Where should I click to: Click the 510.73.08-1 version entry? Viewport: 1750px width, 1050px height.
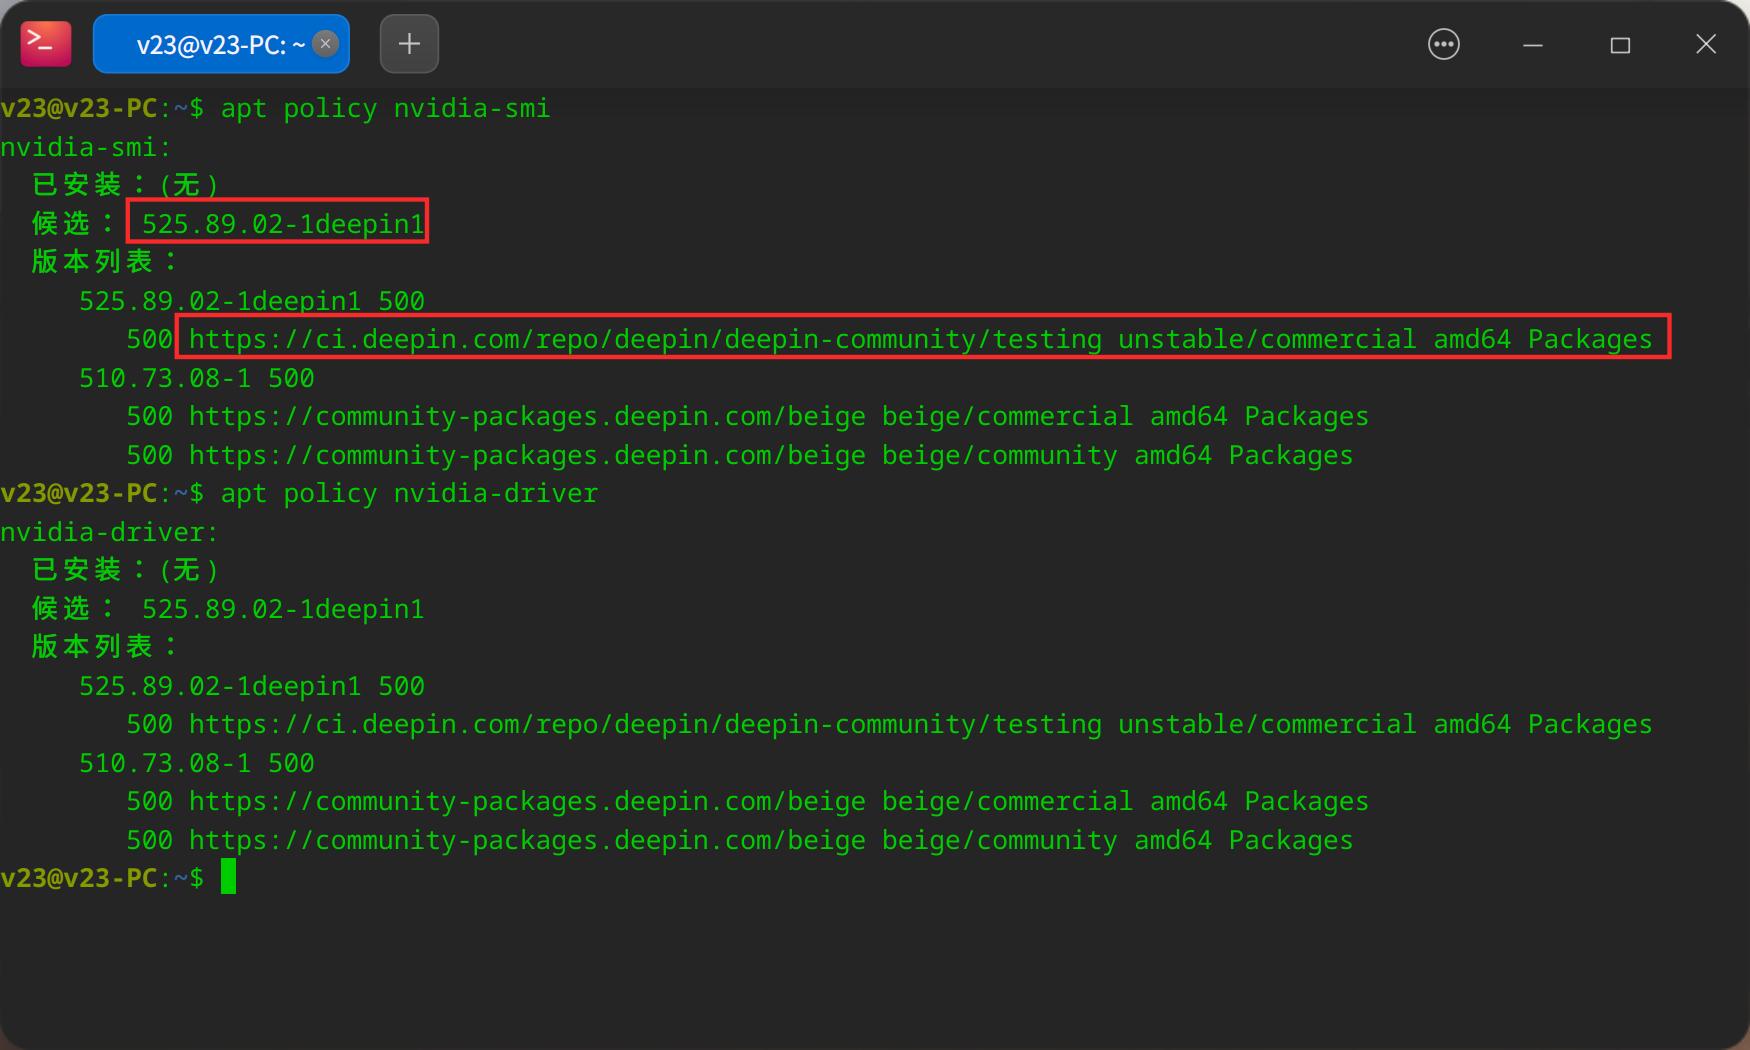195,378
